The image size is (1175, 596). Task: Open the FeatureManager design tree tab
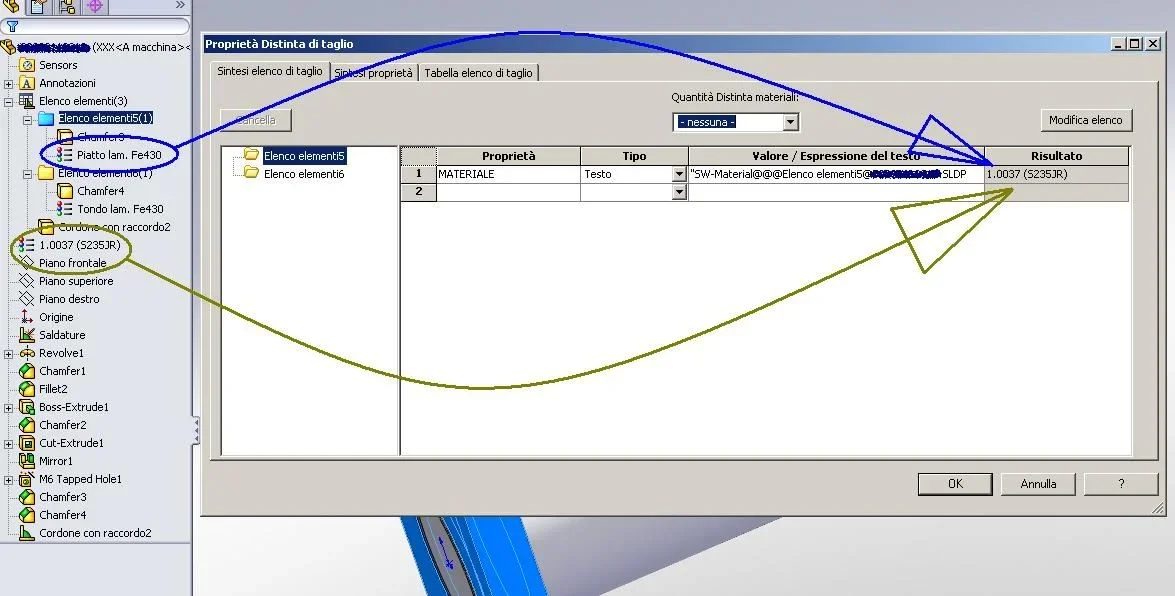point(11,6)
